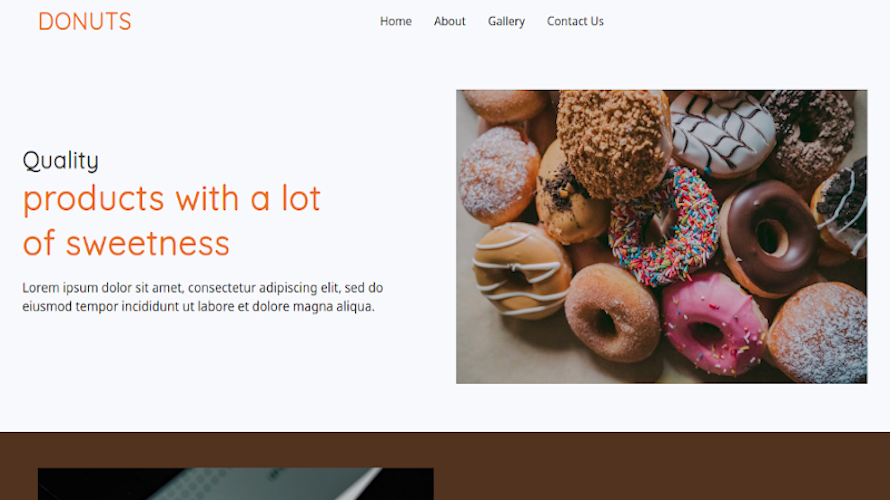The image size is (890, 500).
Task: Click the plain cinnamon sugar ring donut
Action: click(612, 313)
